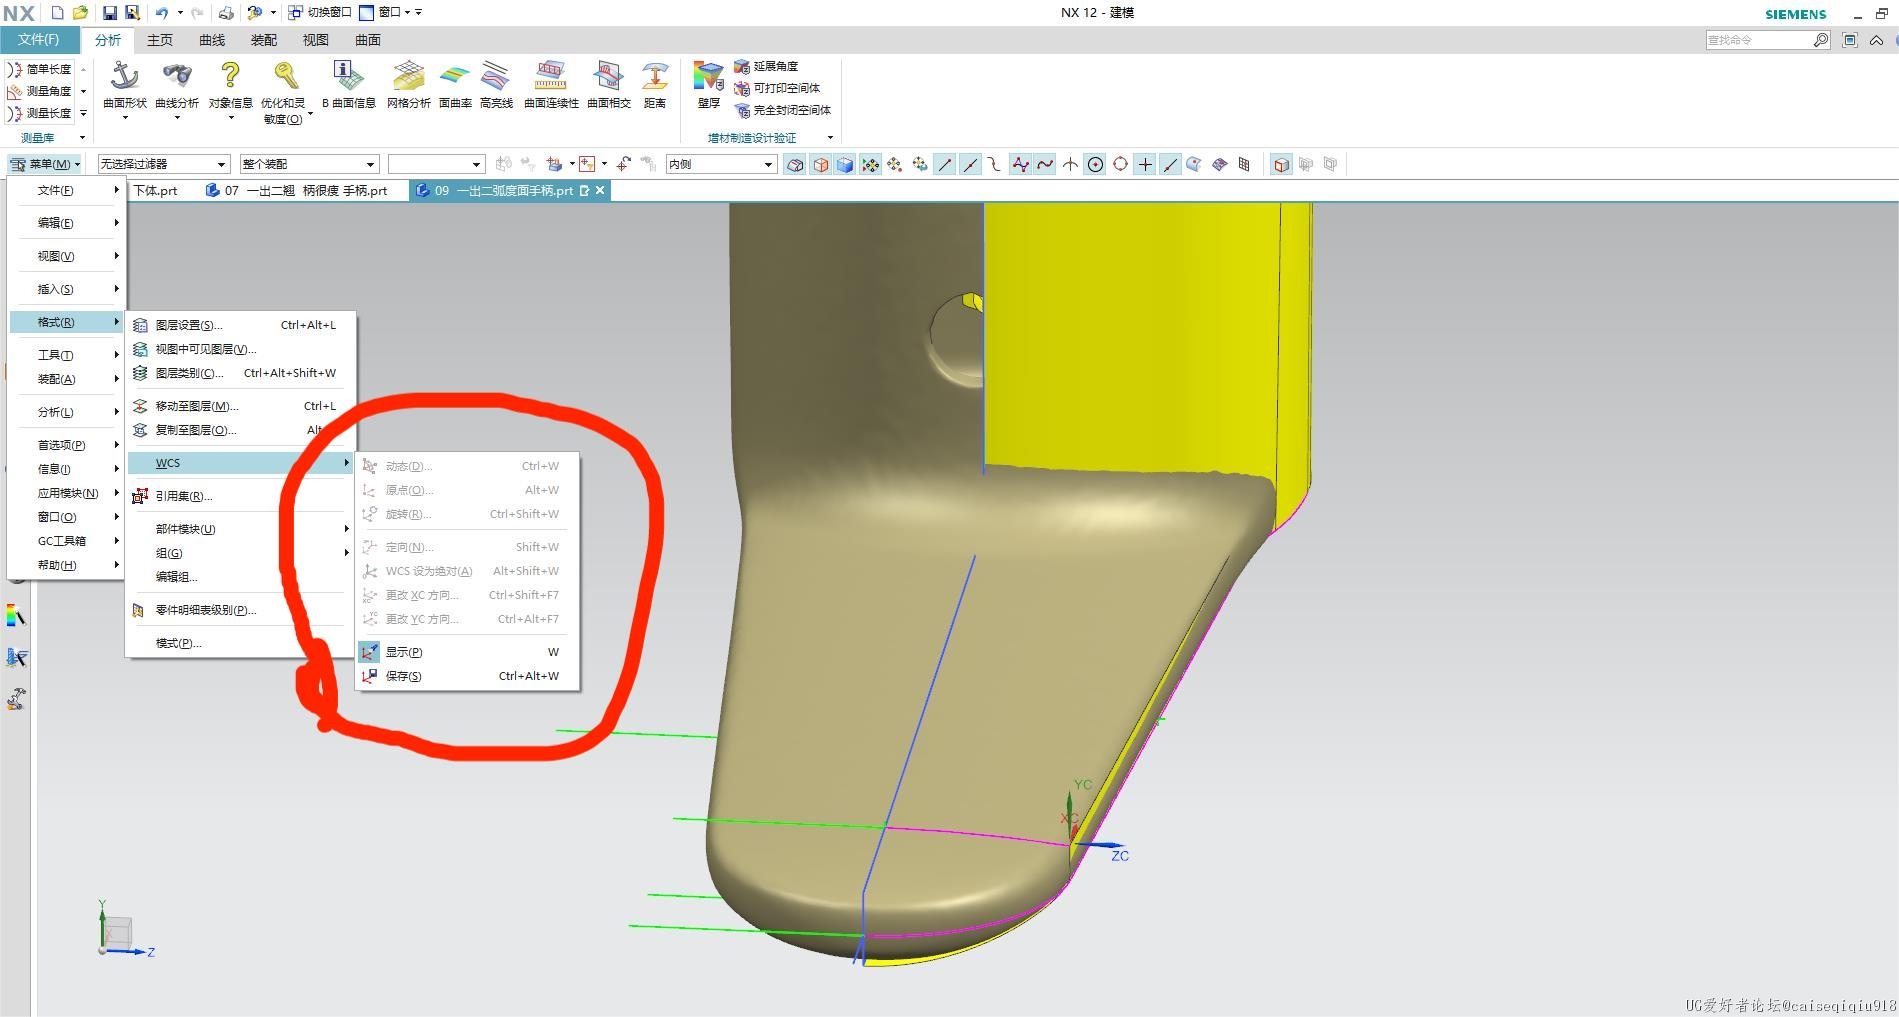Open 首选项(P) preferences menu
This screenshot has width=1899, height=1017.
(67, 445)
